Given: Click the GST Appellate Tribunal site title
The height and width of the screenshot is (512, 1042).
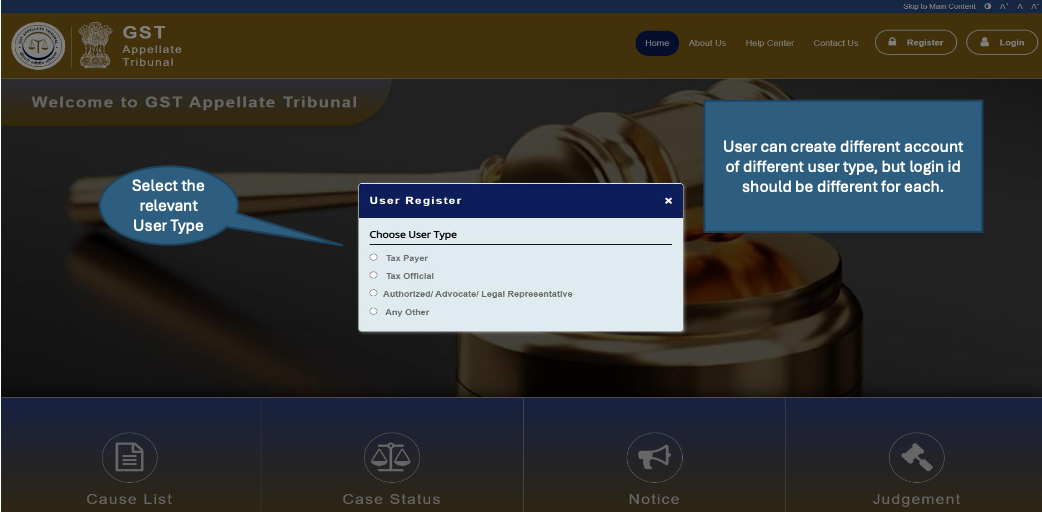Looking at the screenshot, I should [x=152, y=46].
